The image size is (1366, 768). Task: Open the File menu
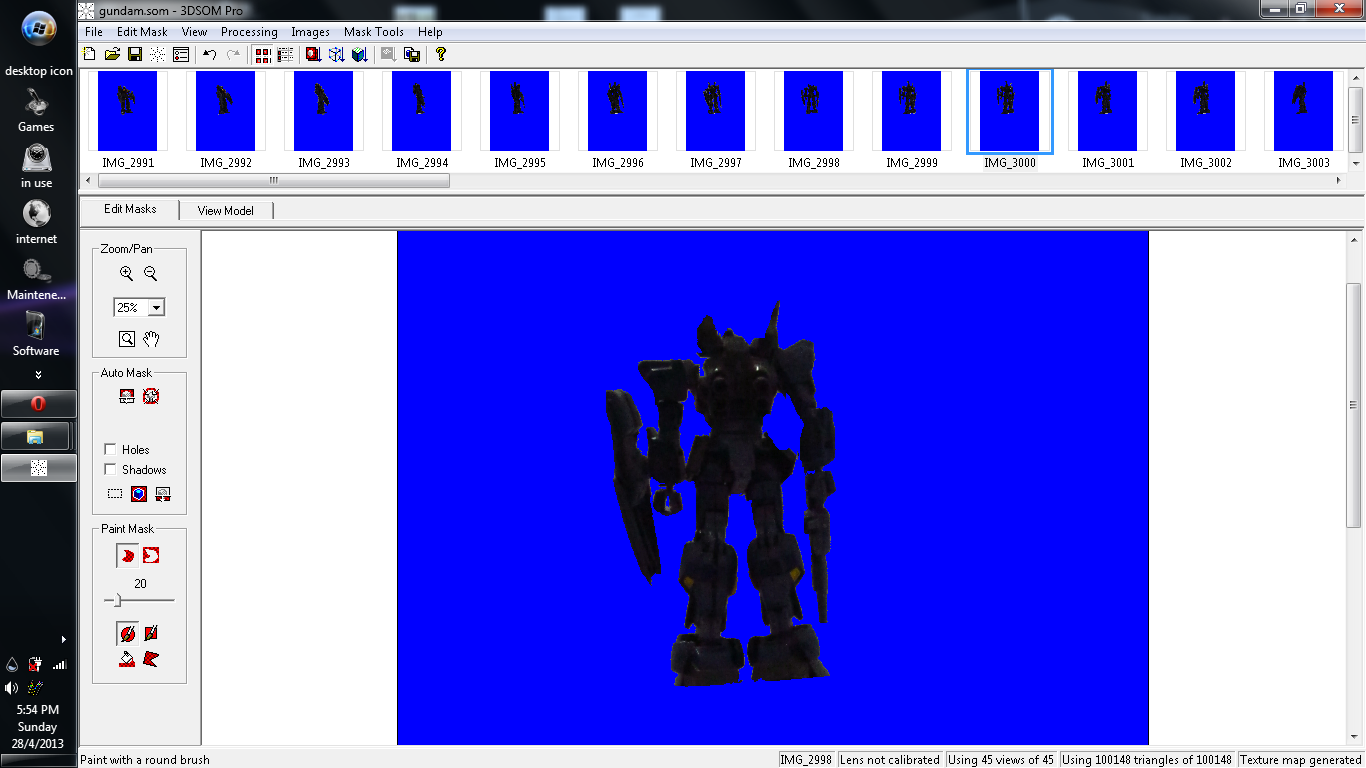pyautogui.click(x=94, y=32)
